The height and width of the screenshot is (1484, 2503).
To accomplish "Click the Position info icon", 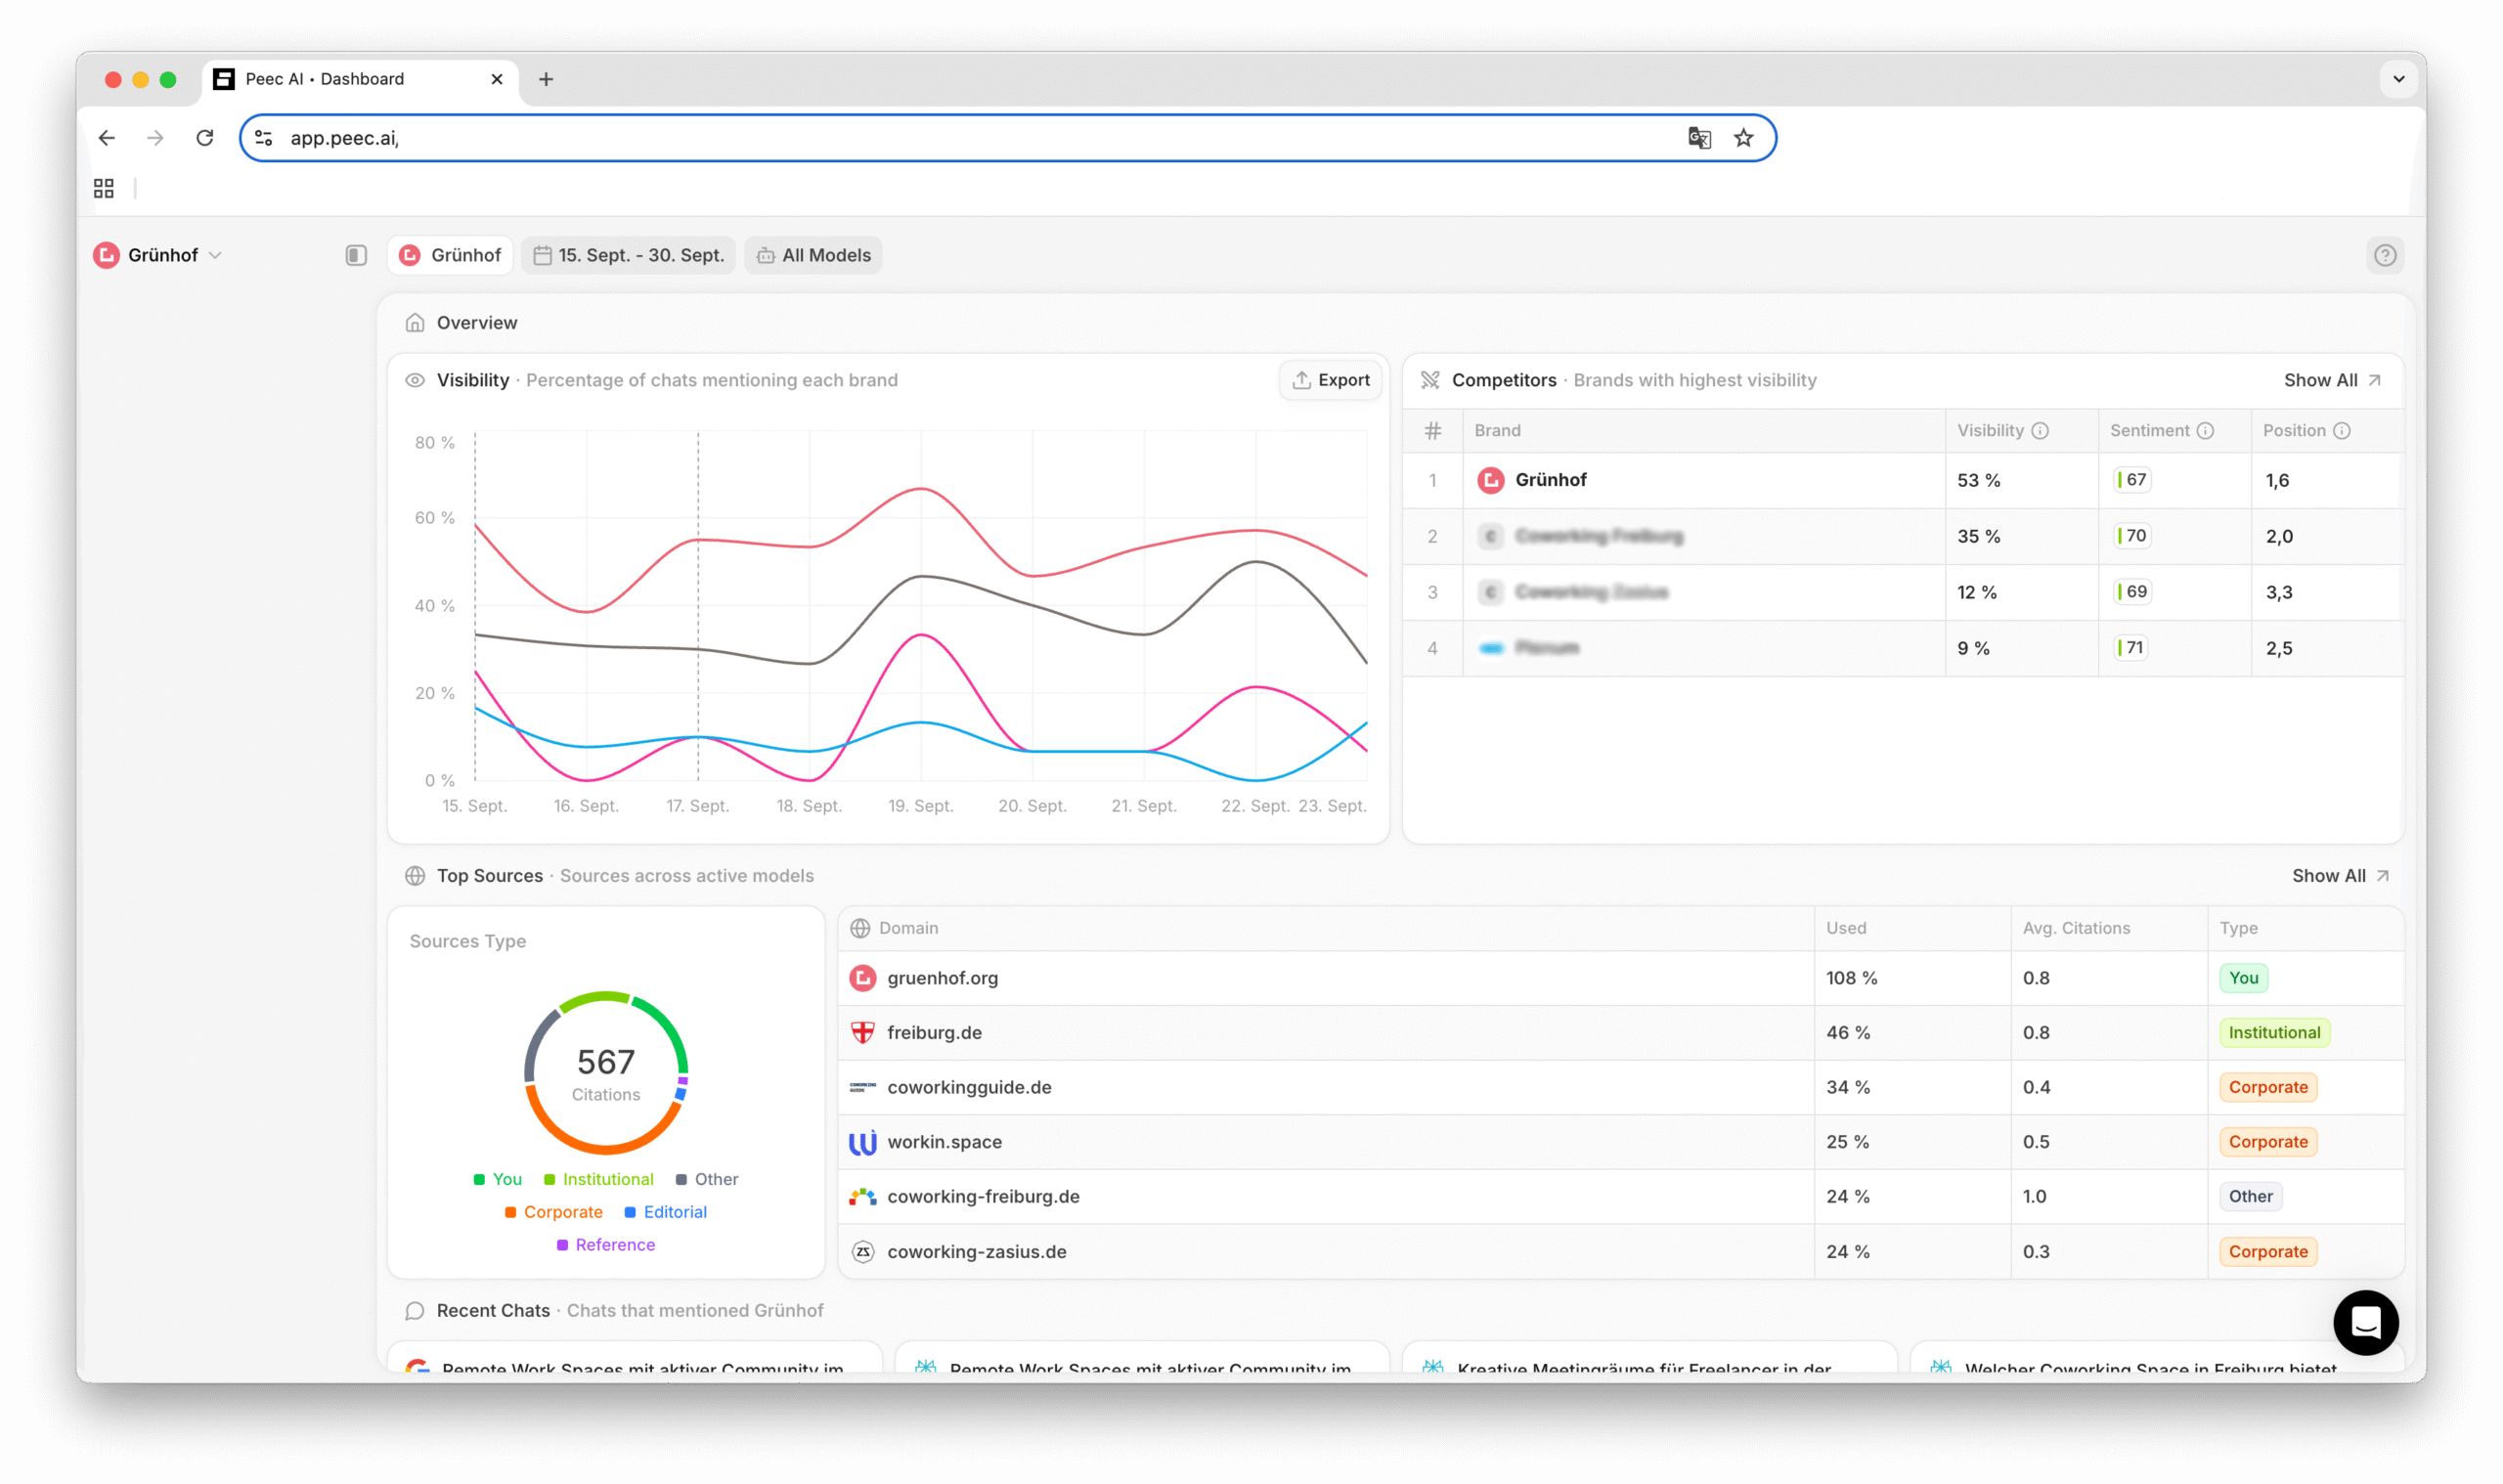I will 2341,430.
